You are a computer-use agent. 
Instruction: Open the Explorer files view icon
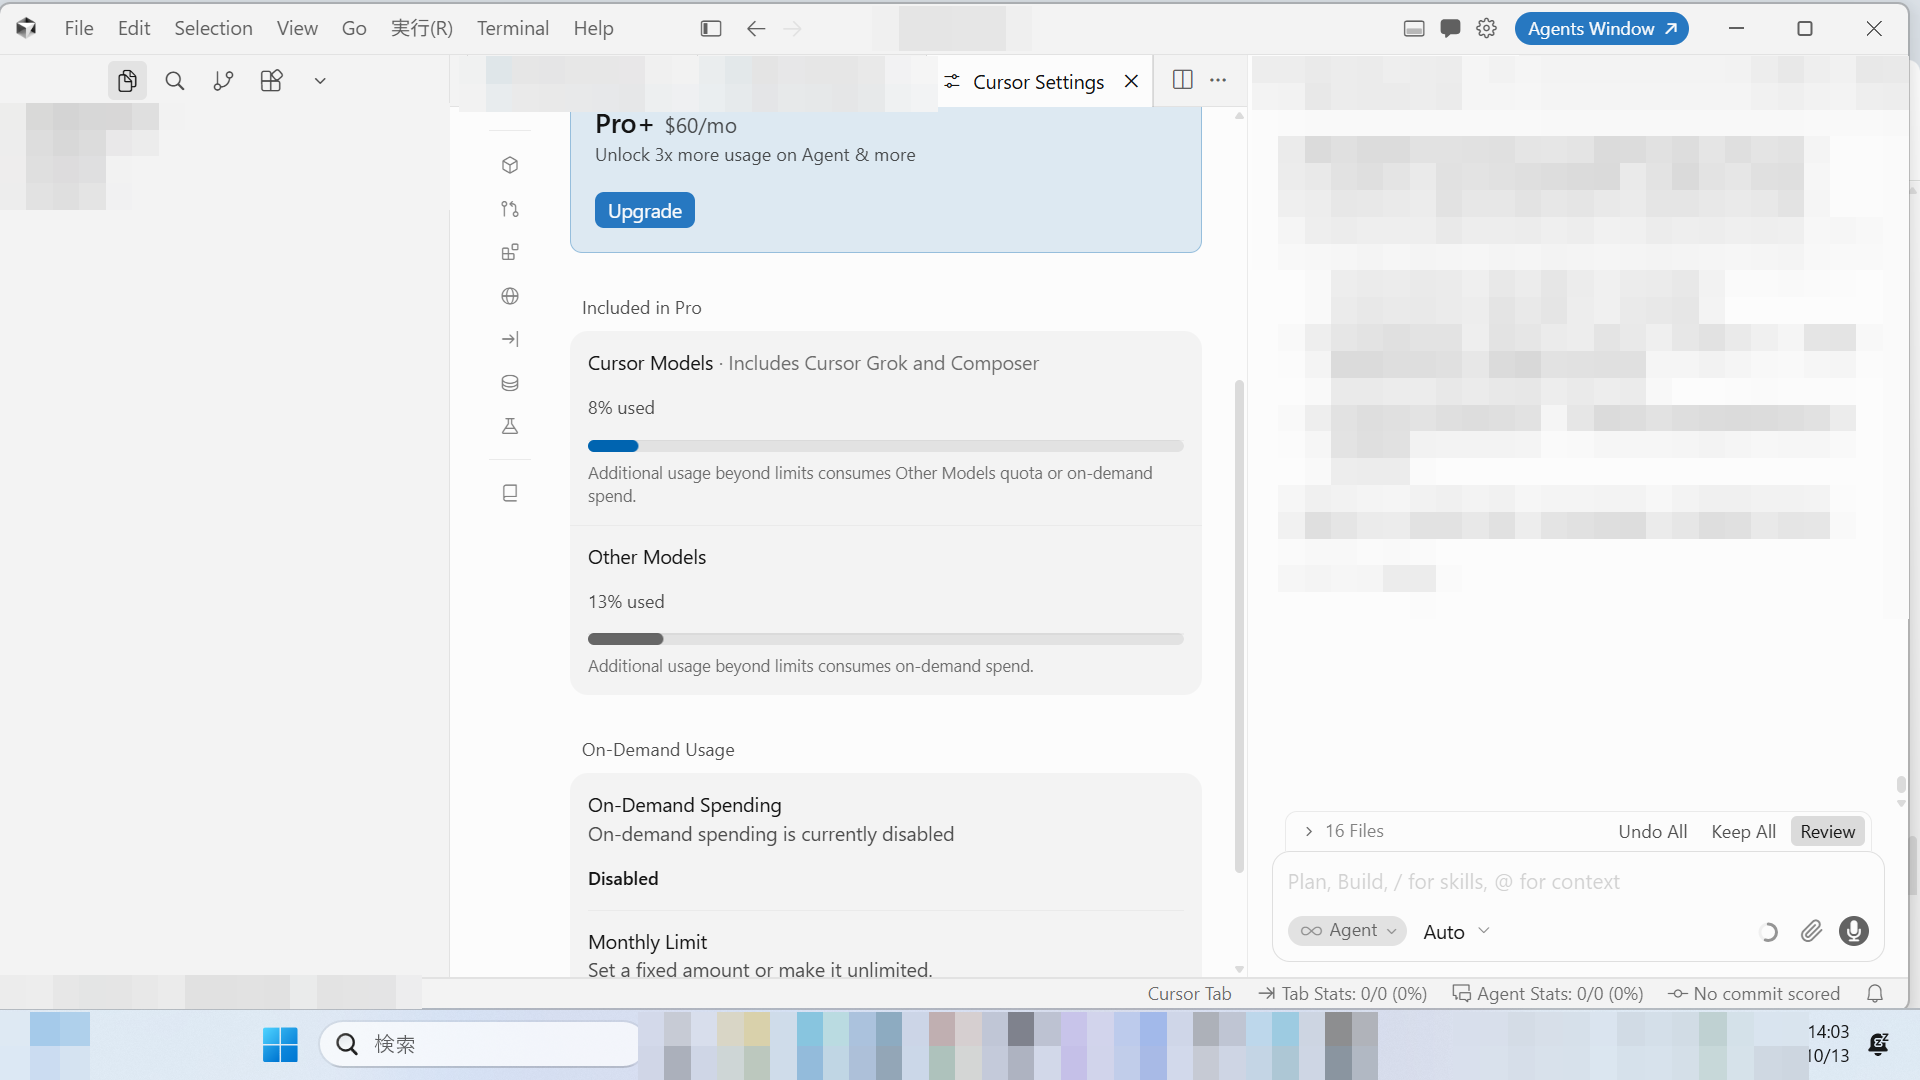click(x=127, y=81)
